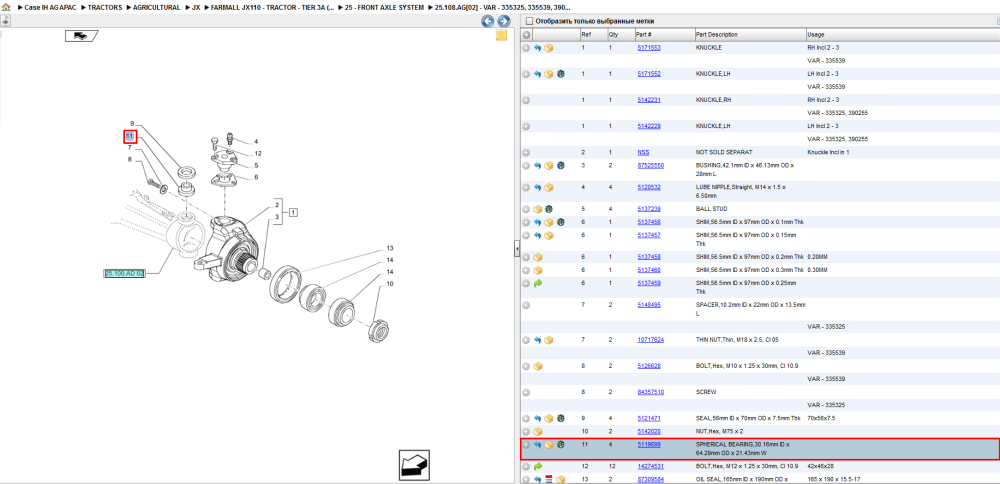Open the JX breadcrumb
Screen dimensions: 1000x484
[196, 7]
